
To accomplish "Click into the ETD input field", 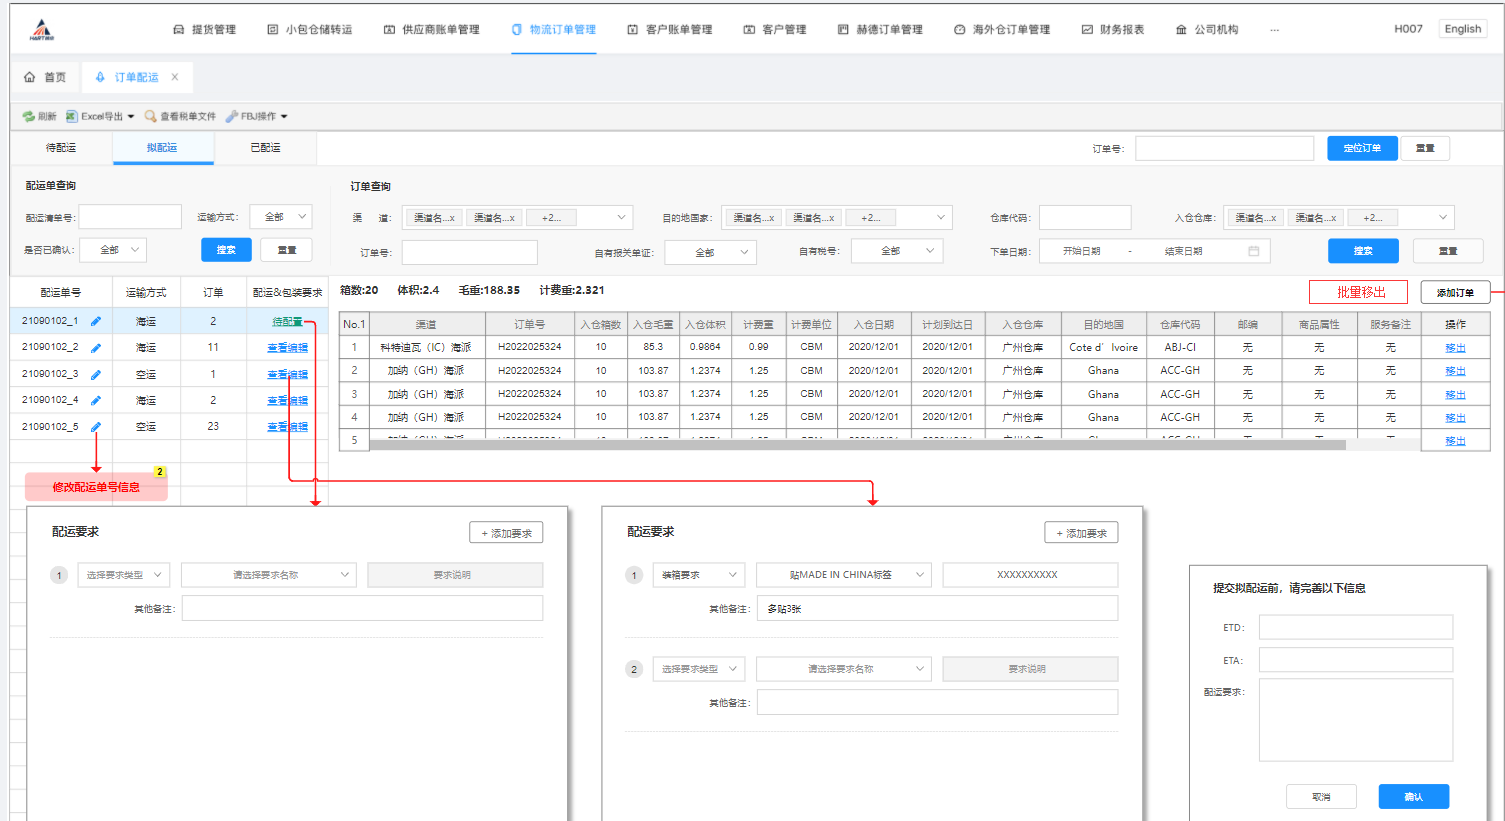I will [x=1355, y=628].
